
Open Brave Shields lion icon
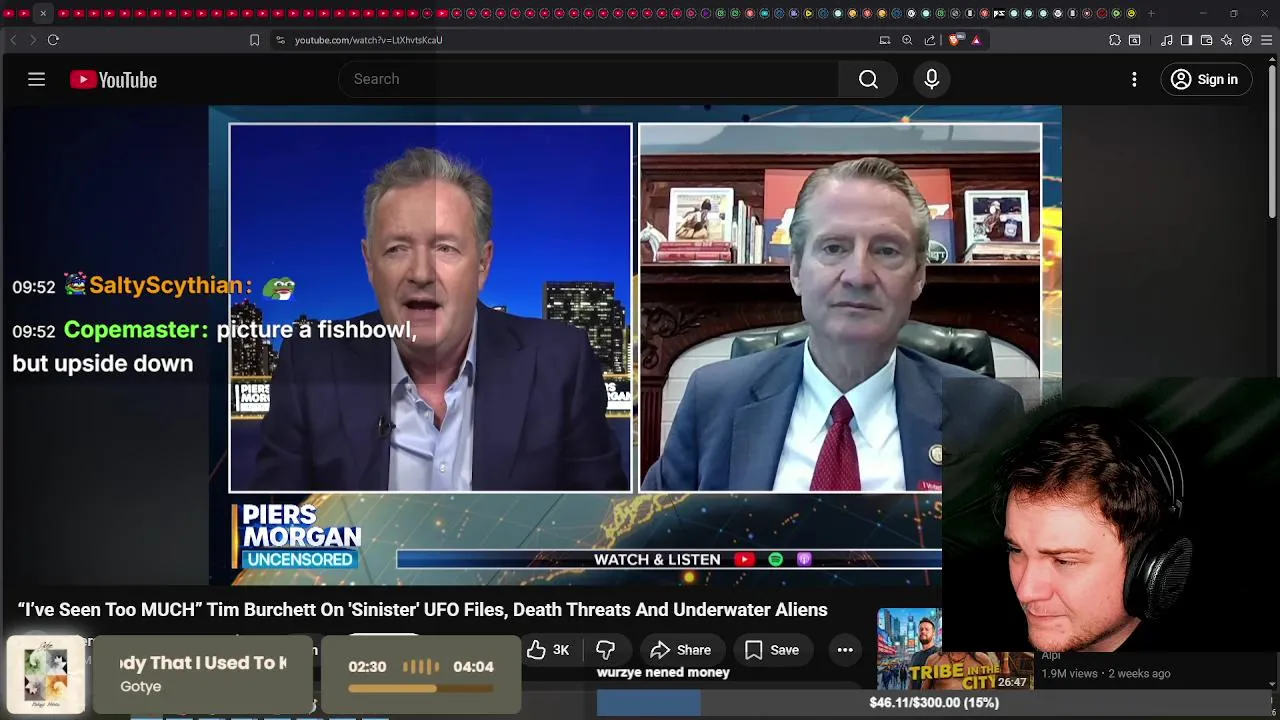point(955,40)
